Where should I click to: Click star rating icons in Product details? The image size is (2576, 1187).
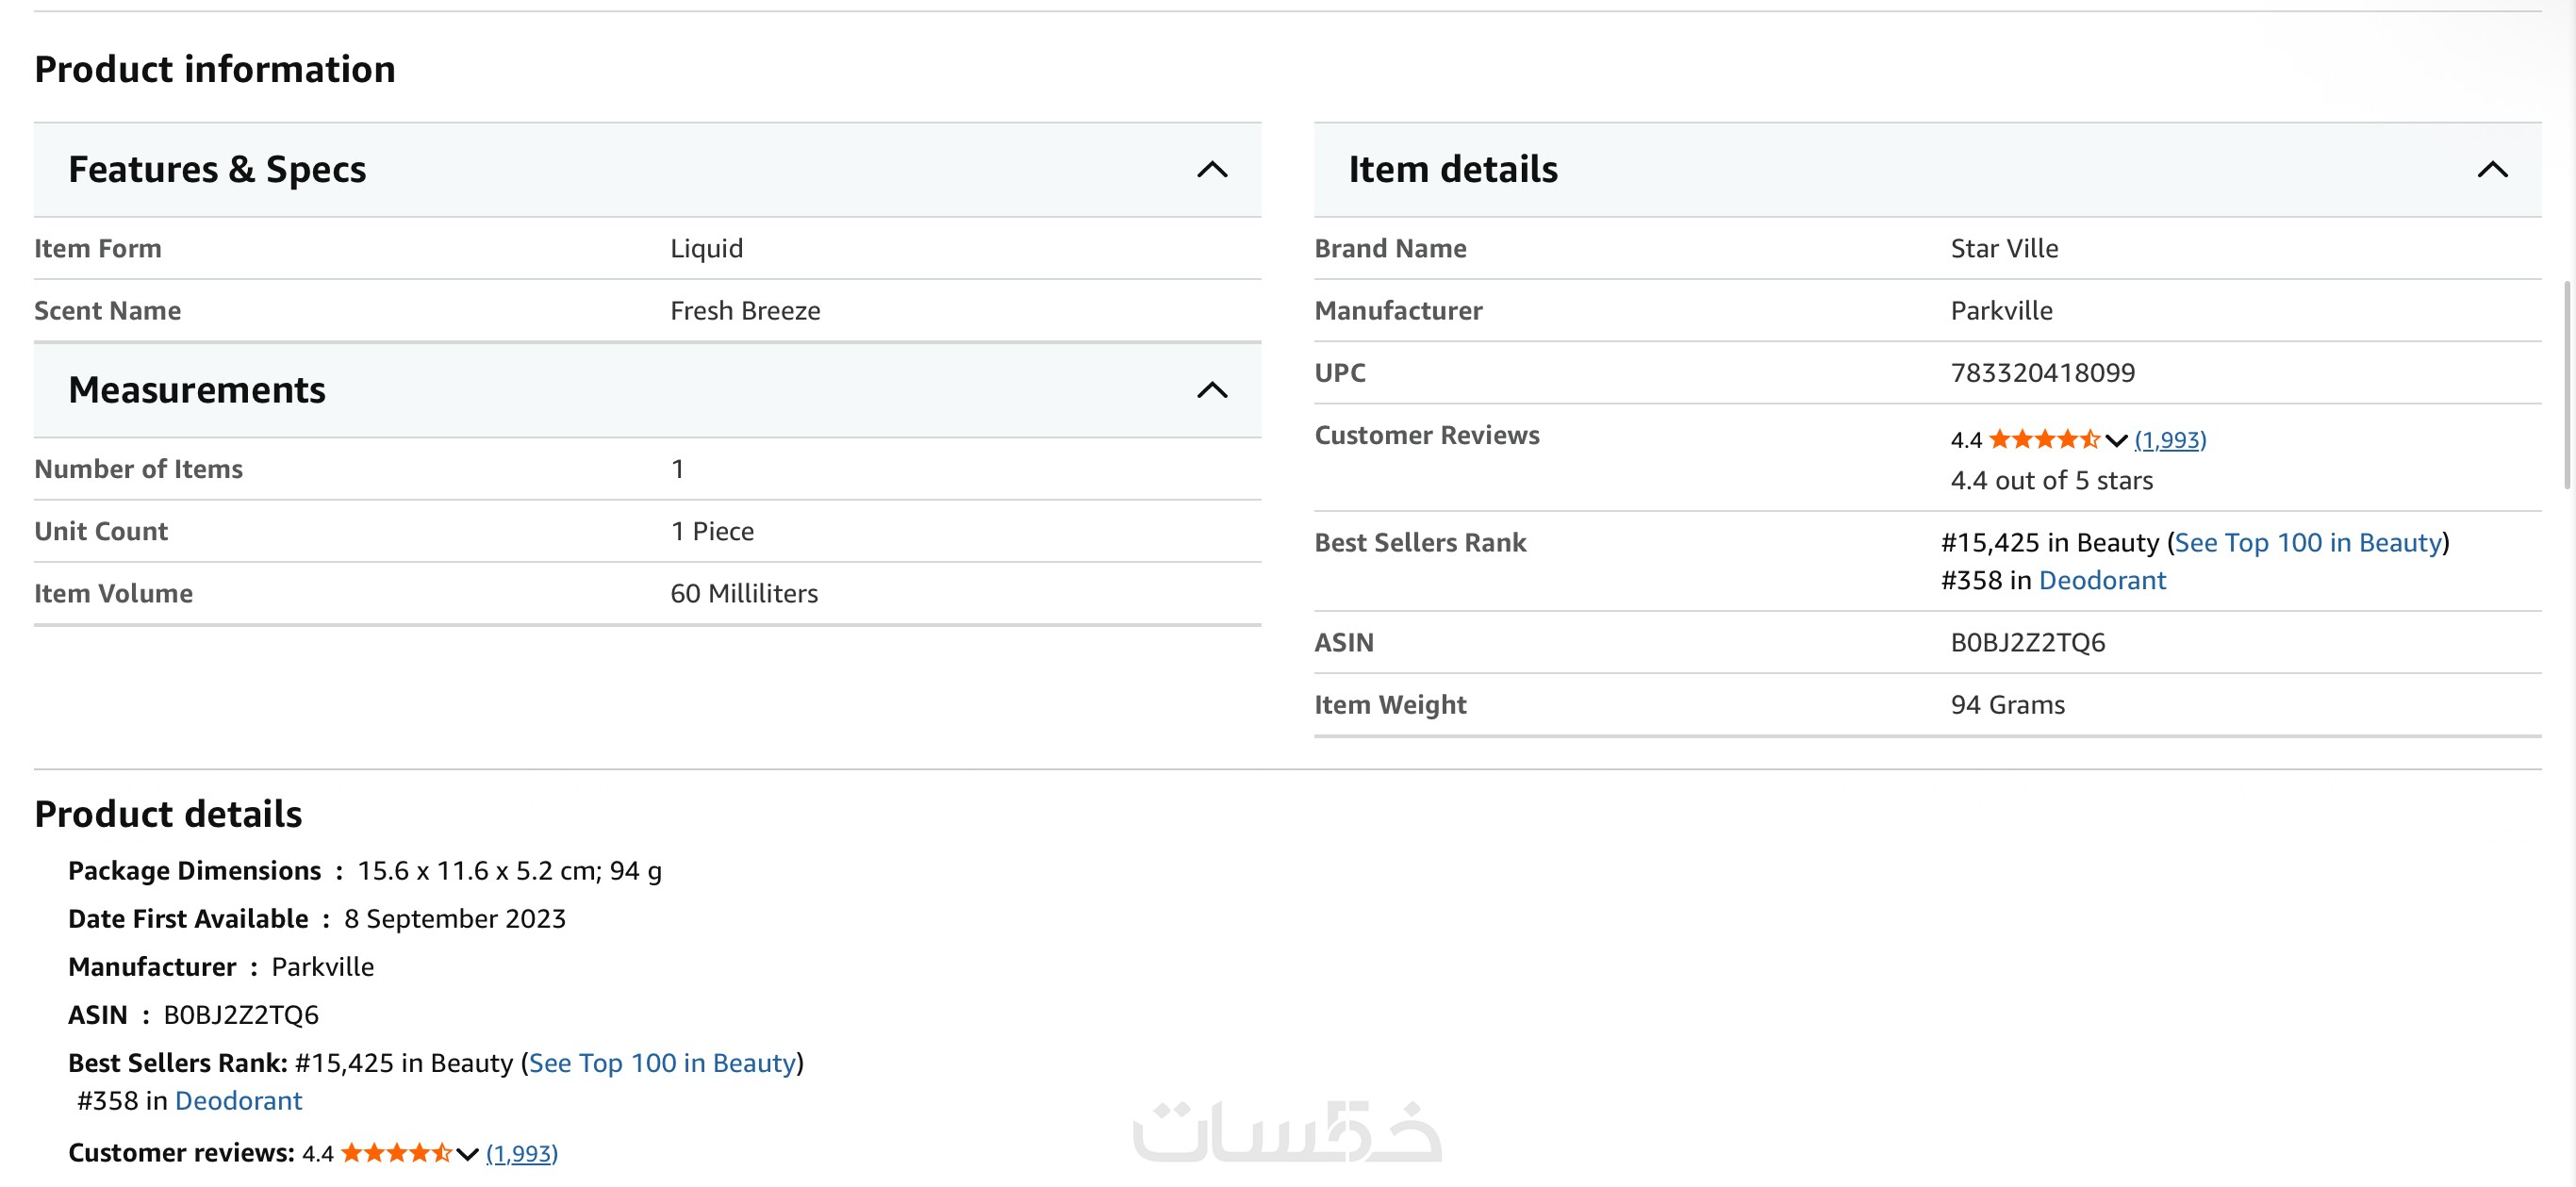coord(396,1154)
